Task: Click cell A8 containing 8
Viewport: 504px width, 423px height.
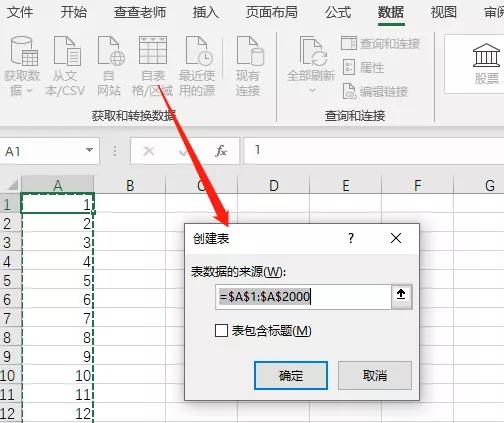Action: coord(58,336)
